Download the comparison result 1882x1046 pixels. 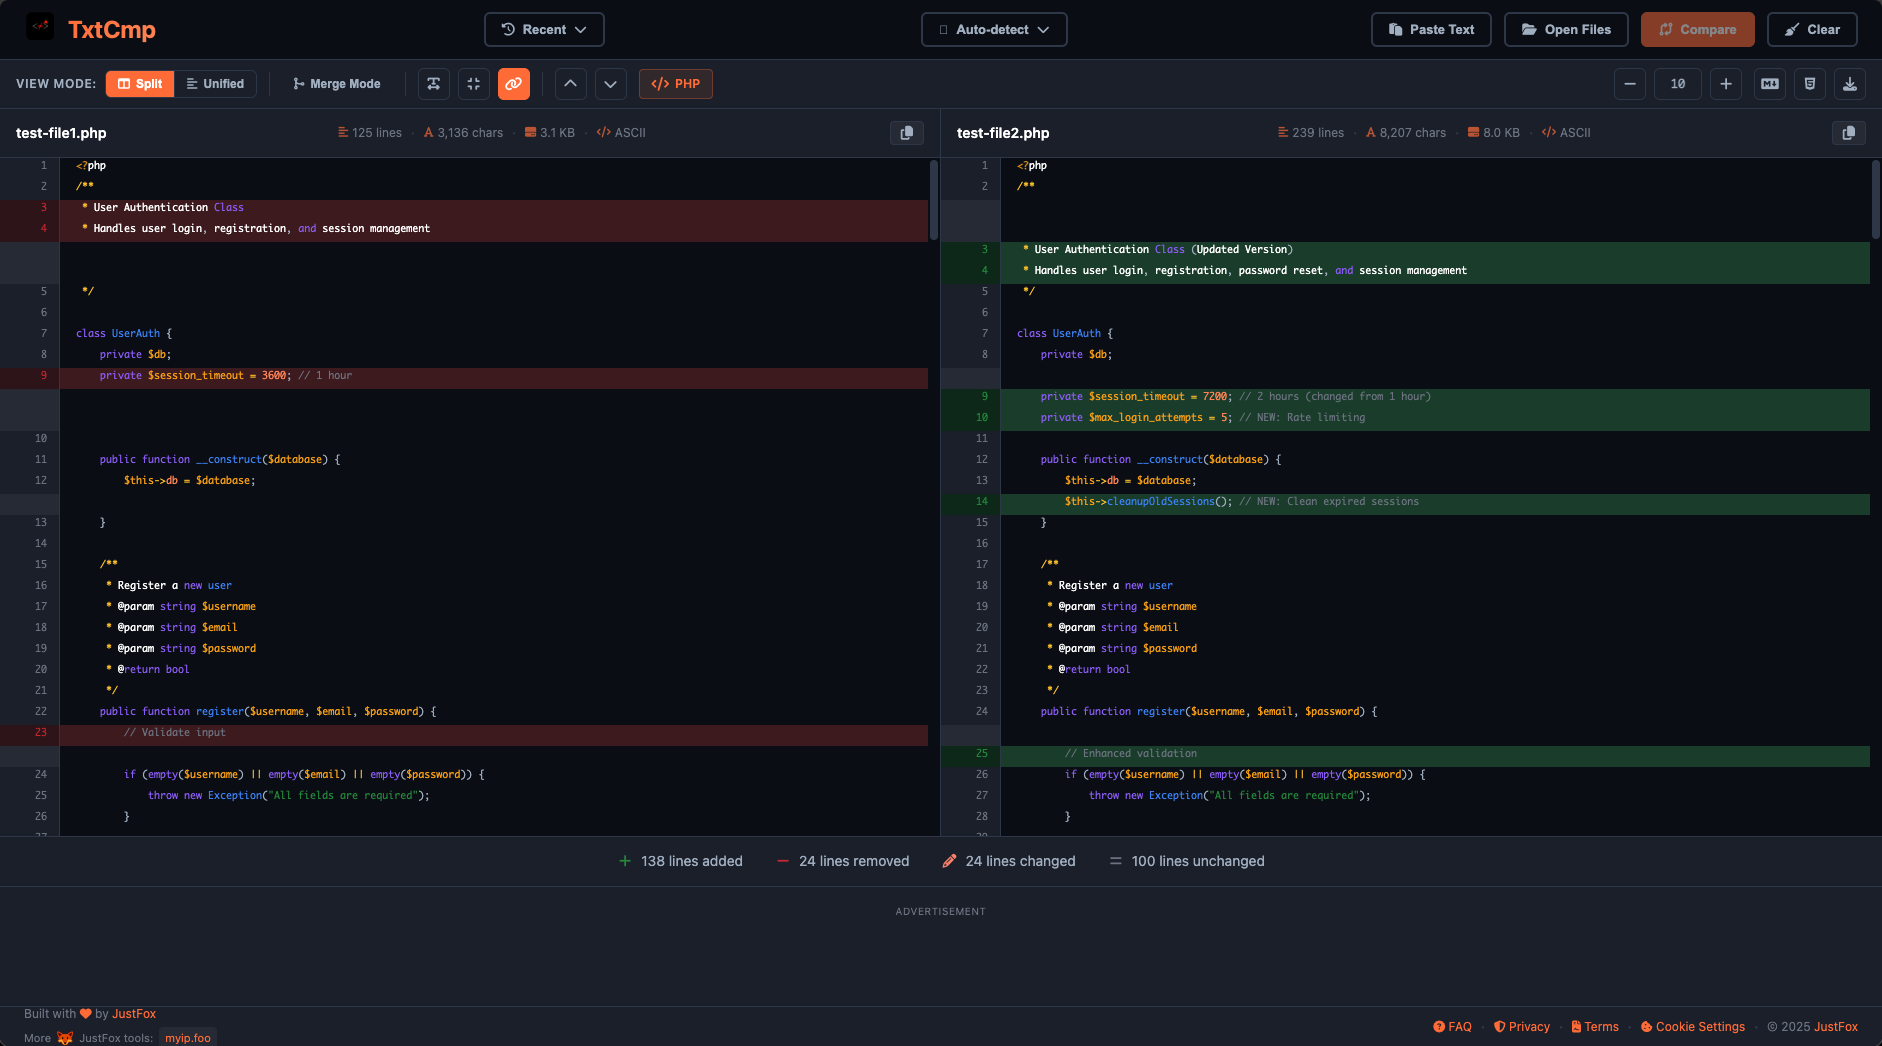pos(1849,84)
